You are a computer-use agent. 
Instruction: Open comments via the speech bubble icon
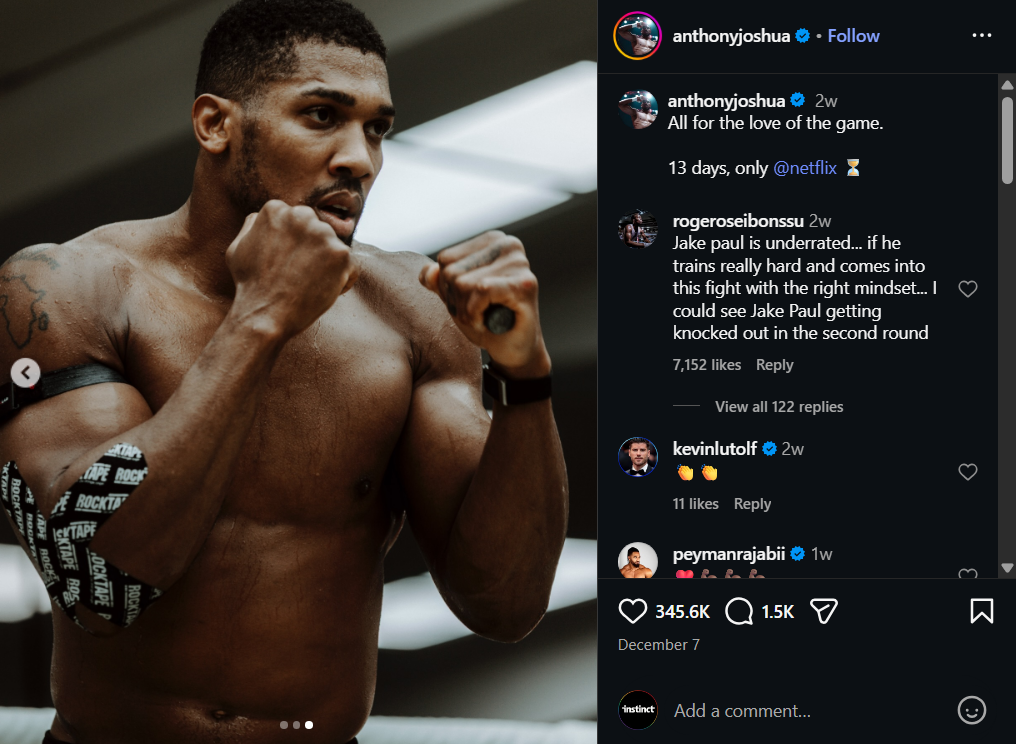pos(739,611)
